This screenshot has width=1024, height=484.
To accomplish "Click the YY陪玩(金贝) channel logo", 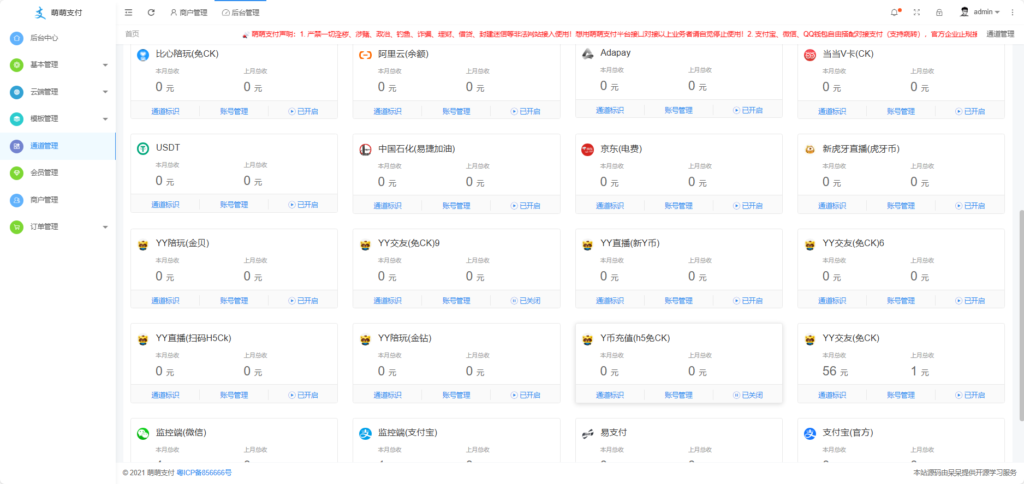I will 143,245.
